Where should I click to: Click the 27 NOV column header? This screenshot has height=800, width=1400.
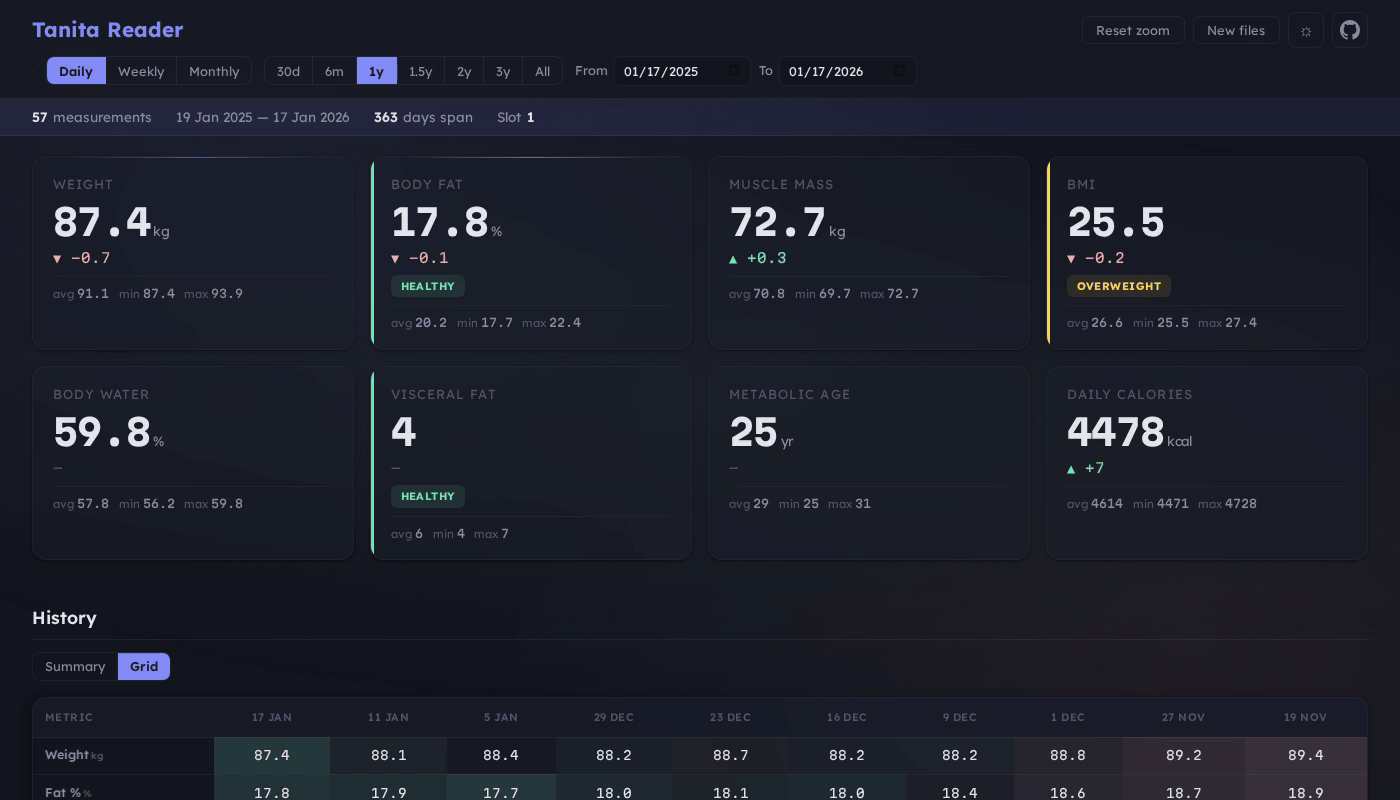tap(1184, 717)
